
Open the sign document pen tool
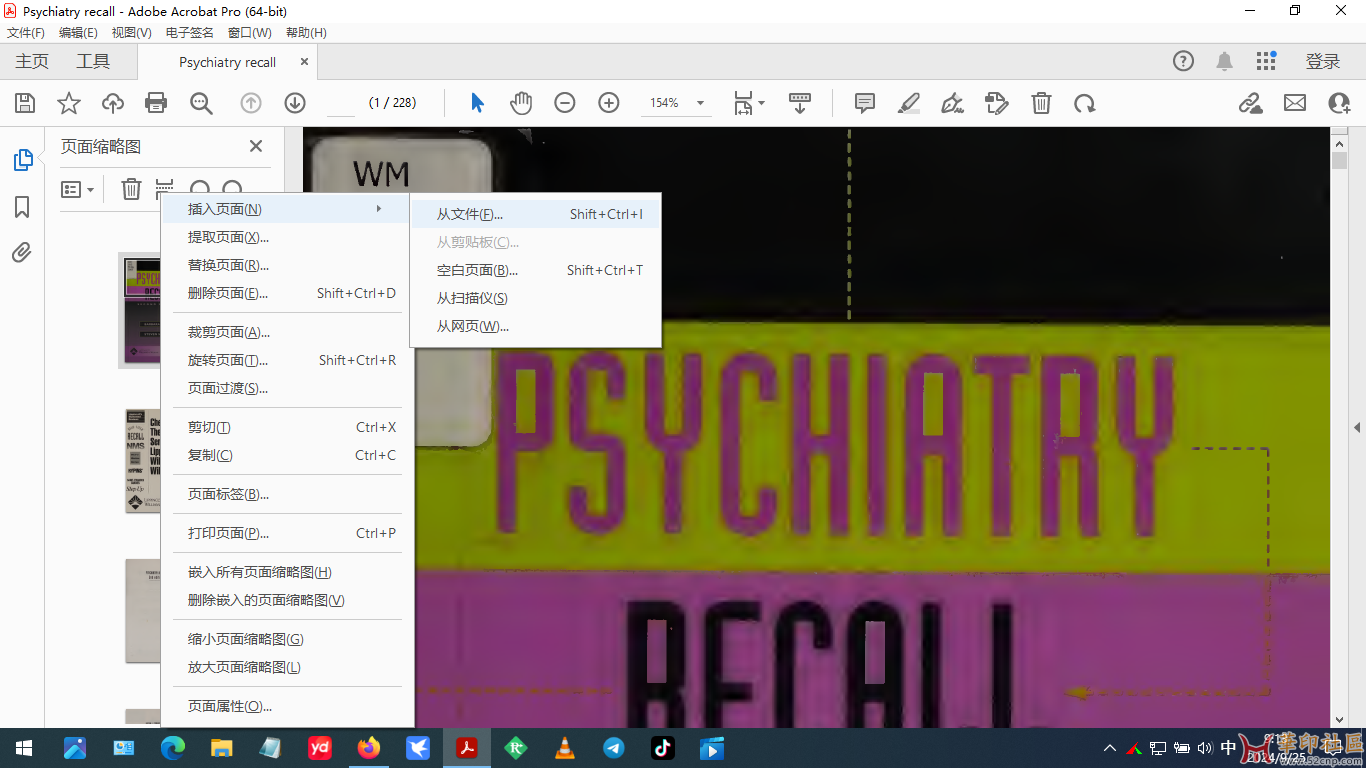click(953, 103)
